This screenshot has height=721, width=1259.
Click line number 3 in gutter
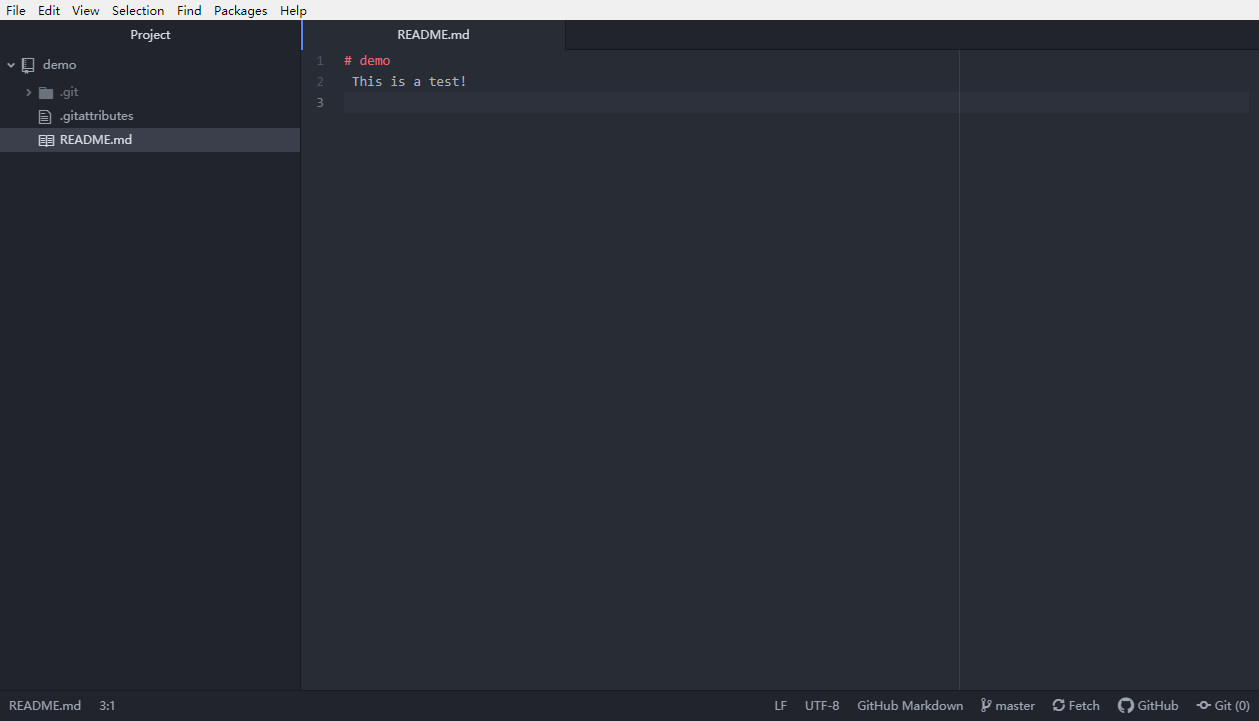[320, 103]
